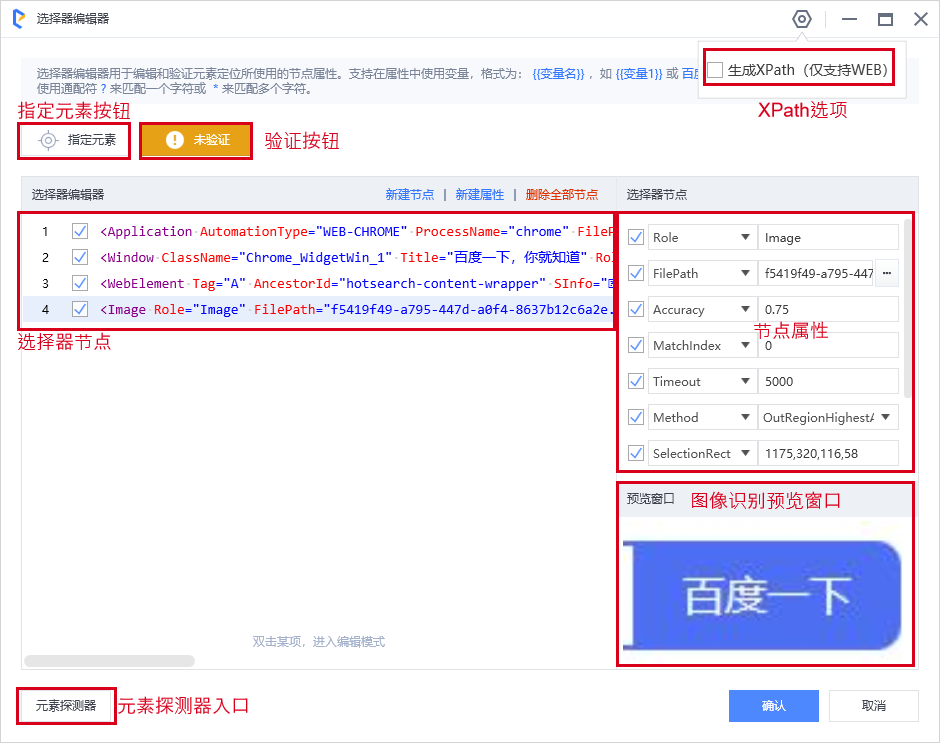Viewport: 940px width, 743px height.
Task: Maximize the selector editor window
Action: coord(885,19)
